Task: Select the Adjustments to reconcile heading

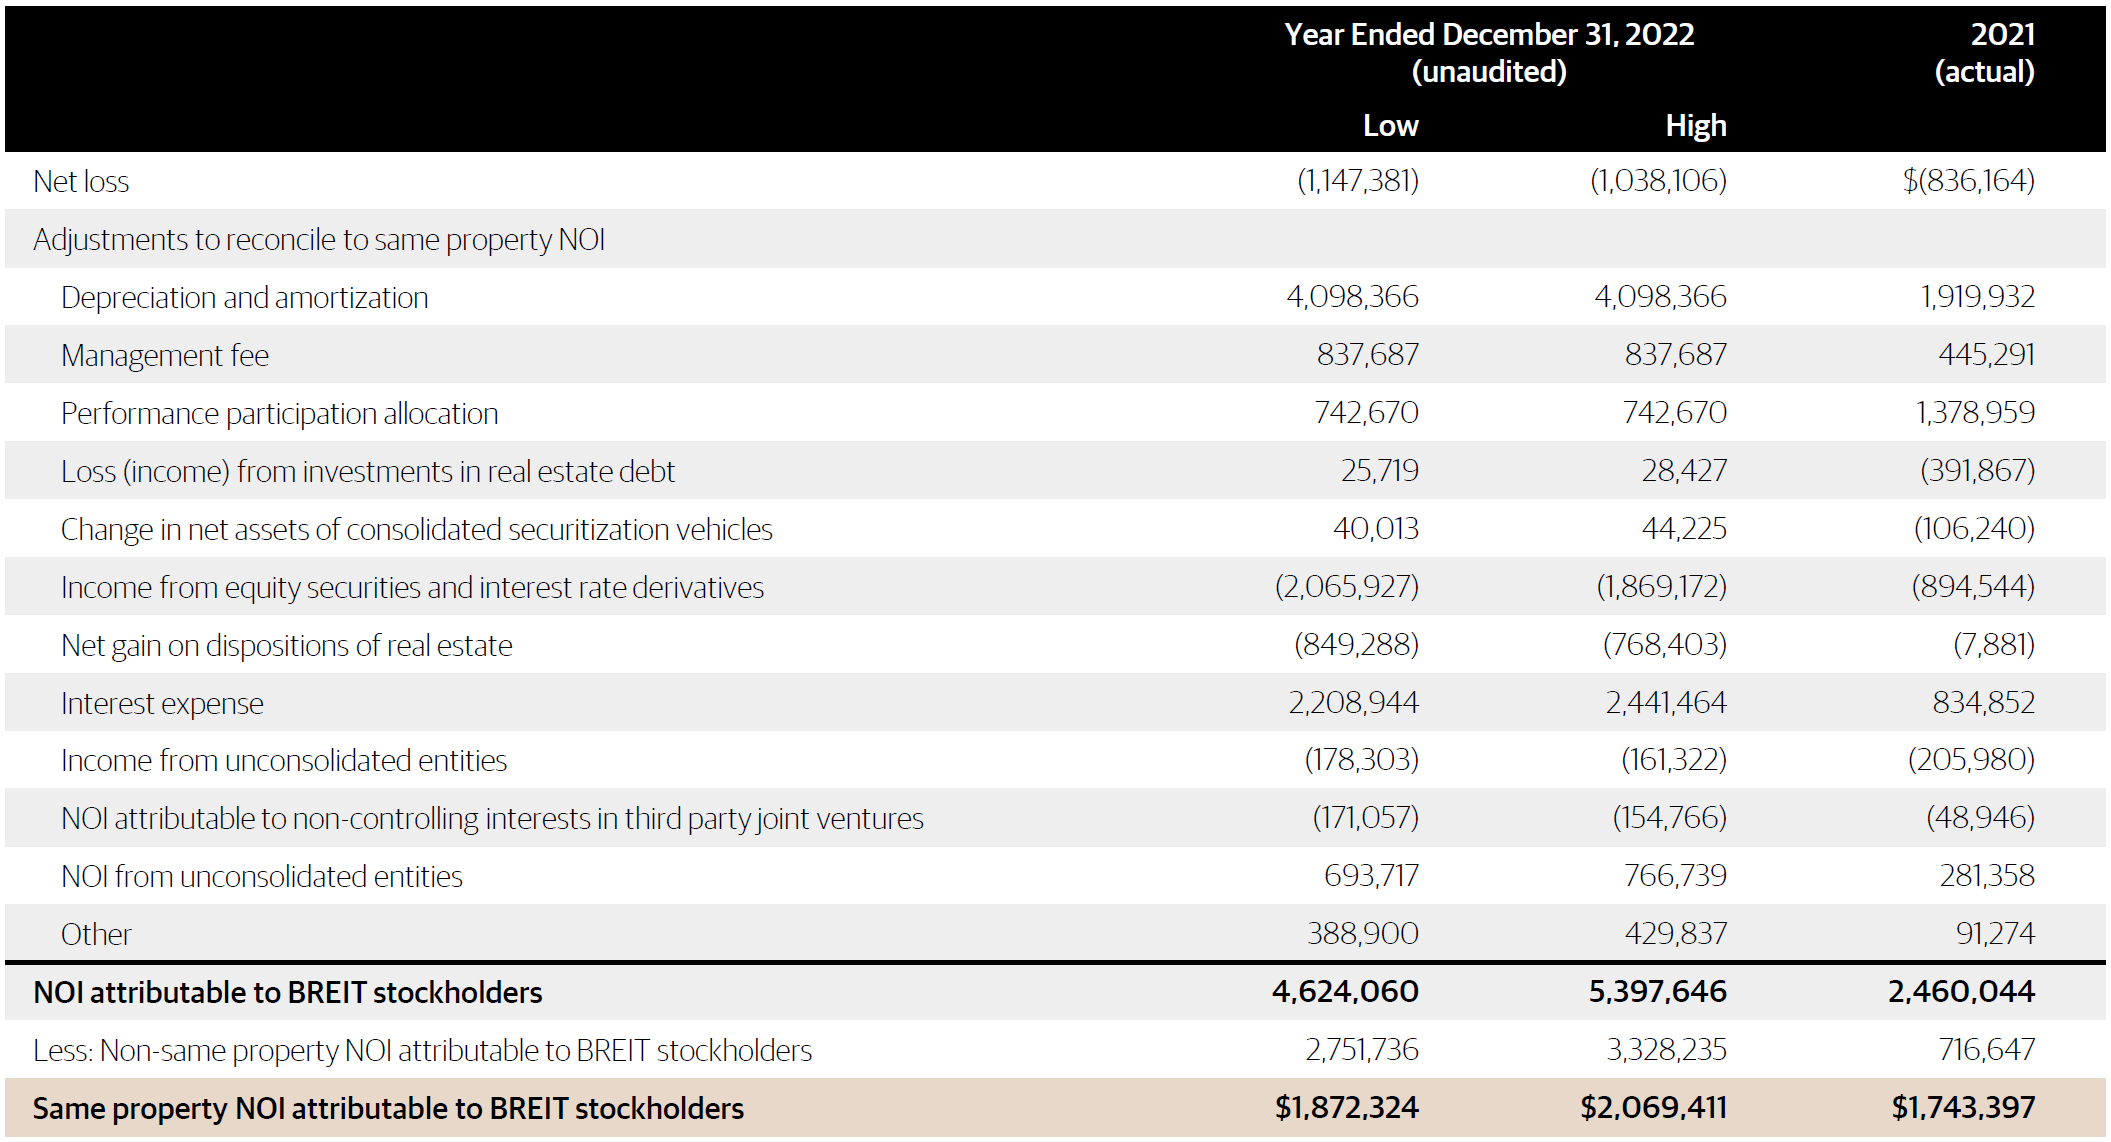Action: point(319,239)
